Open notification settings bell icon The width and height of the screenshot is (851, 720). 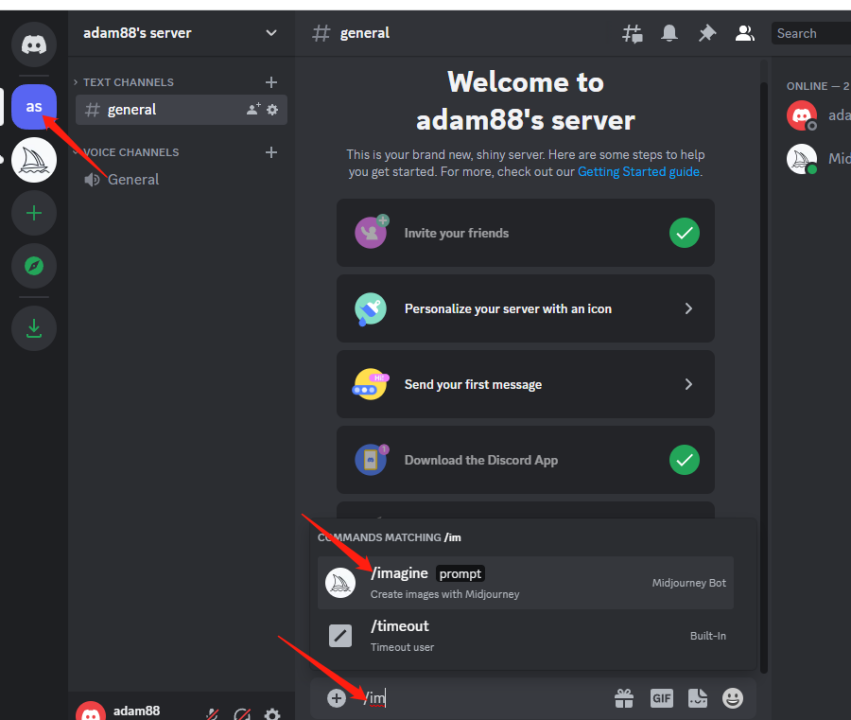pyautogui.click(x=669, y=34)
